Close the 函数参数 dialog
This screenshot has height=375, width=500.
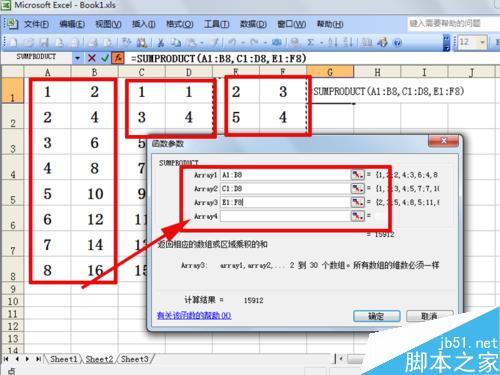(443, 141)
